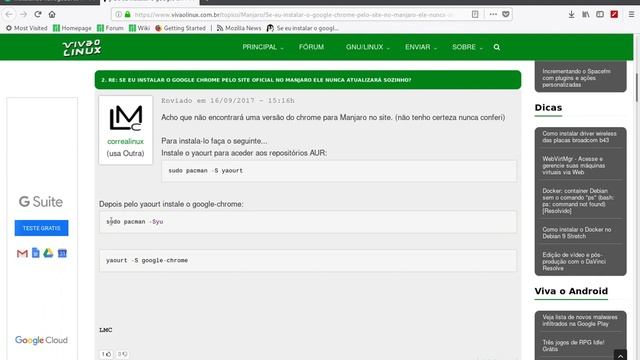Open the 'Se eu instalar o googl...' bookmark
The image size is (640, 360).
pos(302,28)
